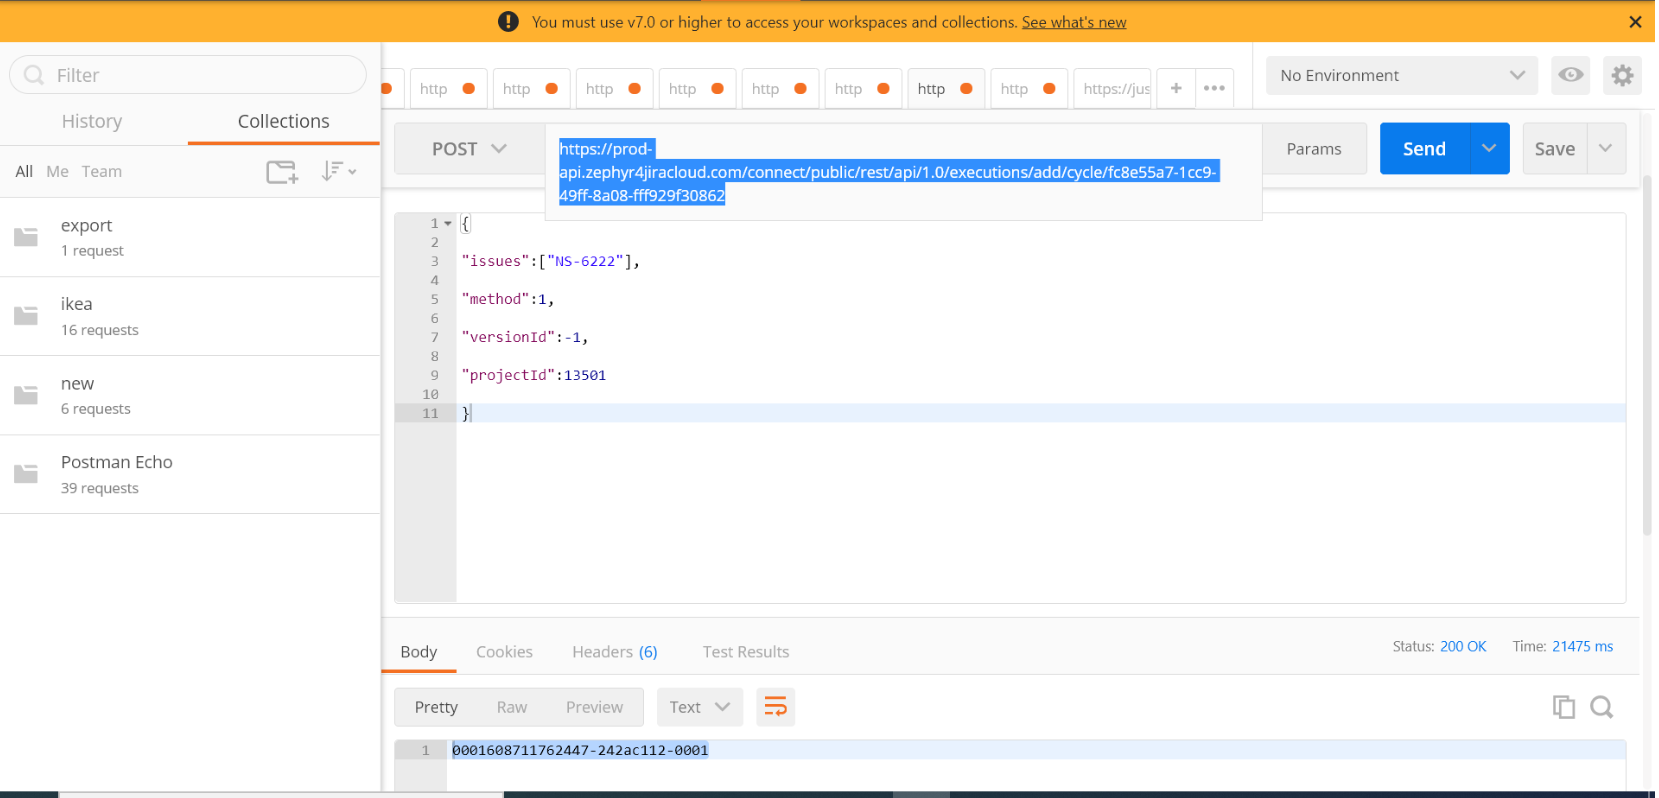Open the tab options three-dots menu
1659x798 pixels.
coord(1214,88)
